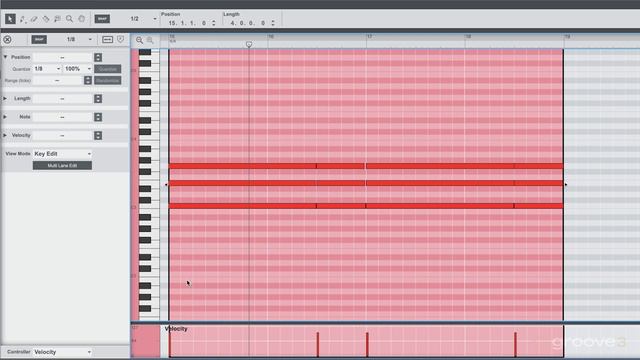Screen dimensions: 640x360
Task: Adjust the toolbar Position stepper arrows
Action: [213, 23]
